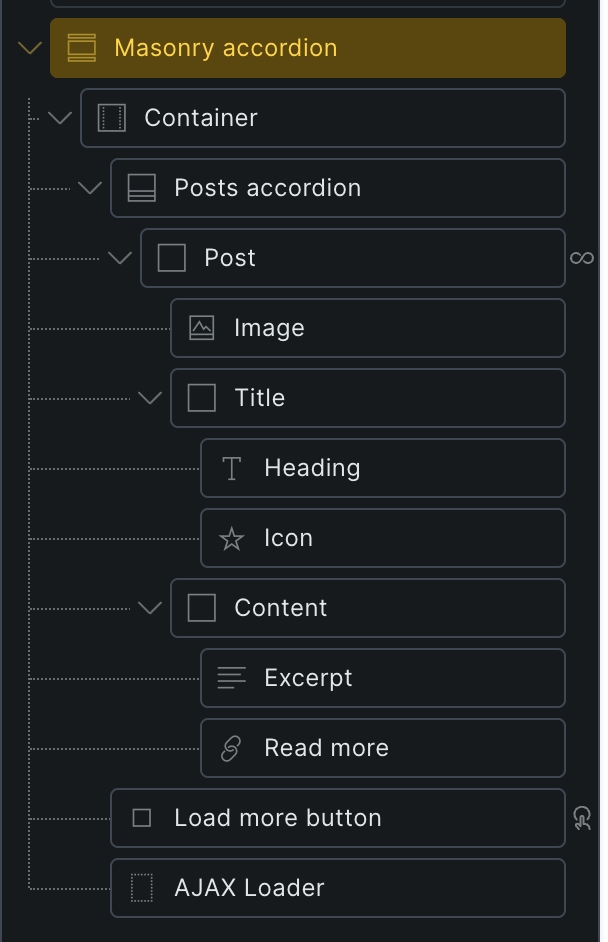The width and height of the screenshot is (608, 942).
Task: Click the Image element icon
Action: click(202, 328)
